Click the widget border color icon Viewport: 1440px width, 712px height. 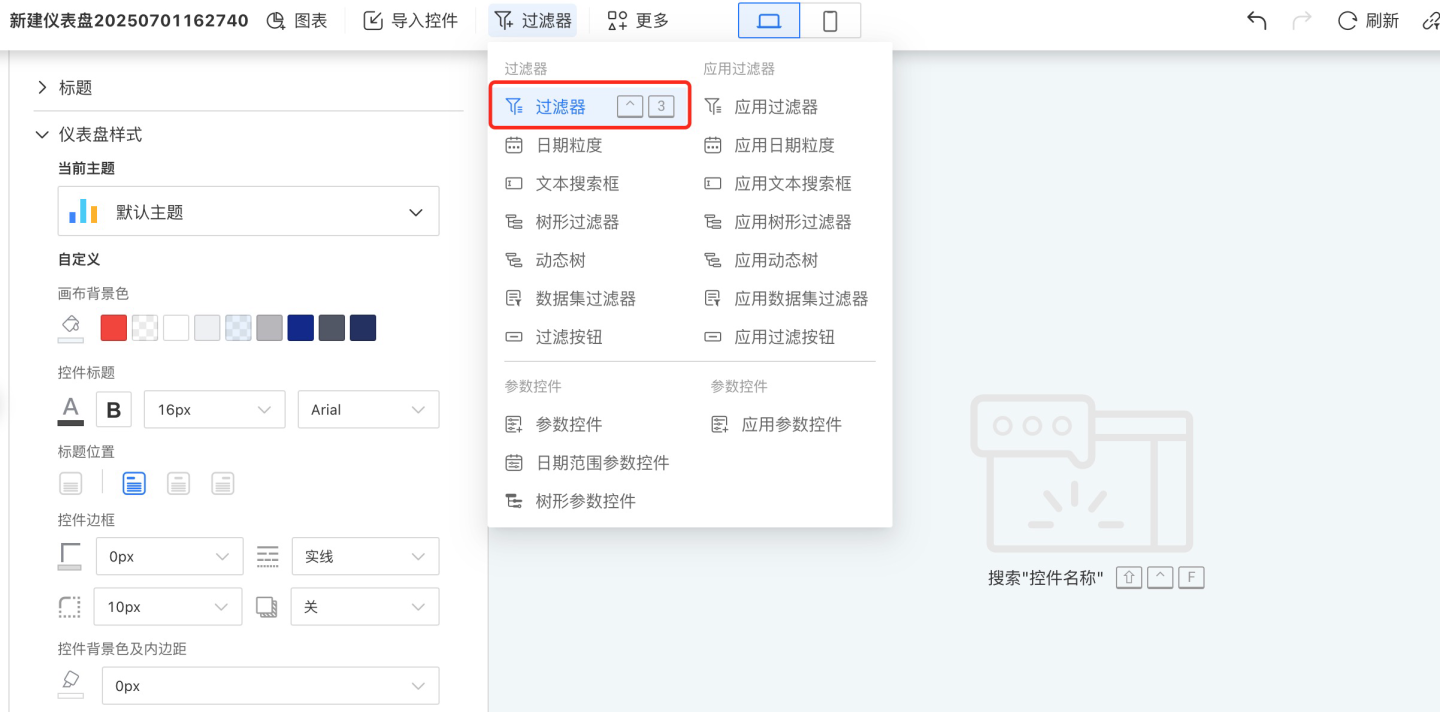coord(70,557)
